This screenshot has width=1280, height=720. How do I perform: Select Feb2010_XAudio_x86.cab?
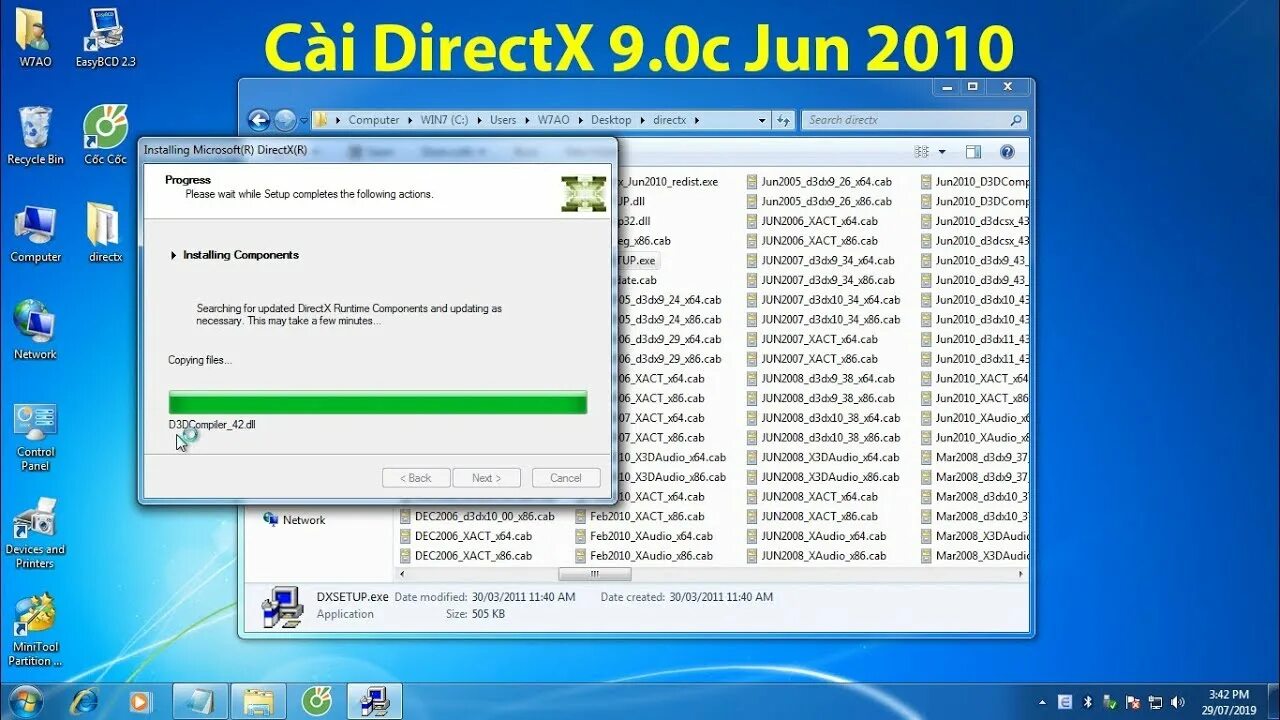coord(644,555)
